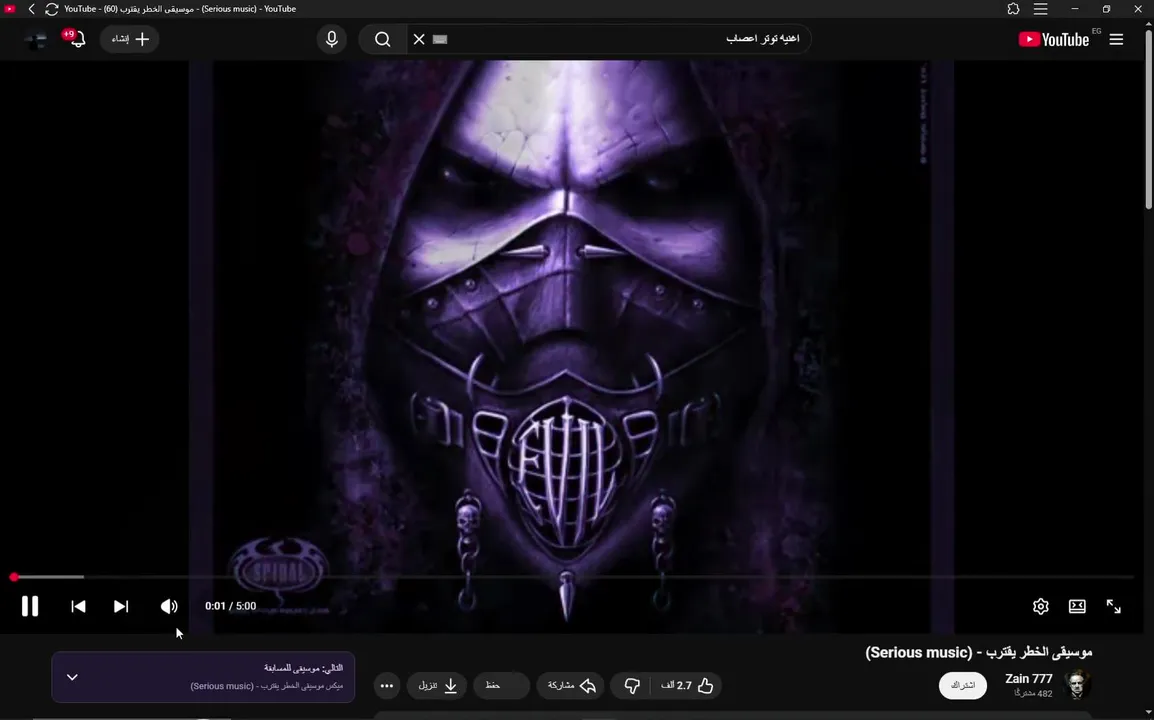Viewport: 1154px width, 720px height.
Task: Subscribe to Zain 777 channel (اشتراك)
Action: tap(963, 685)
